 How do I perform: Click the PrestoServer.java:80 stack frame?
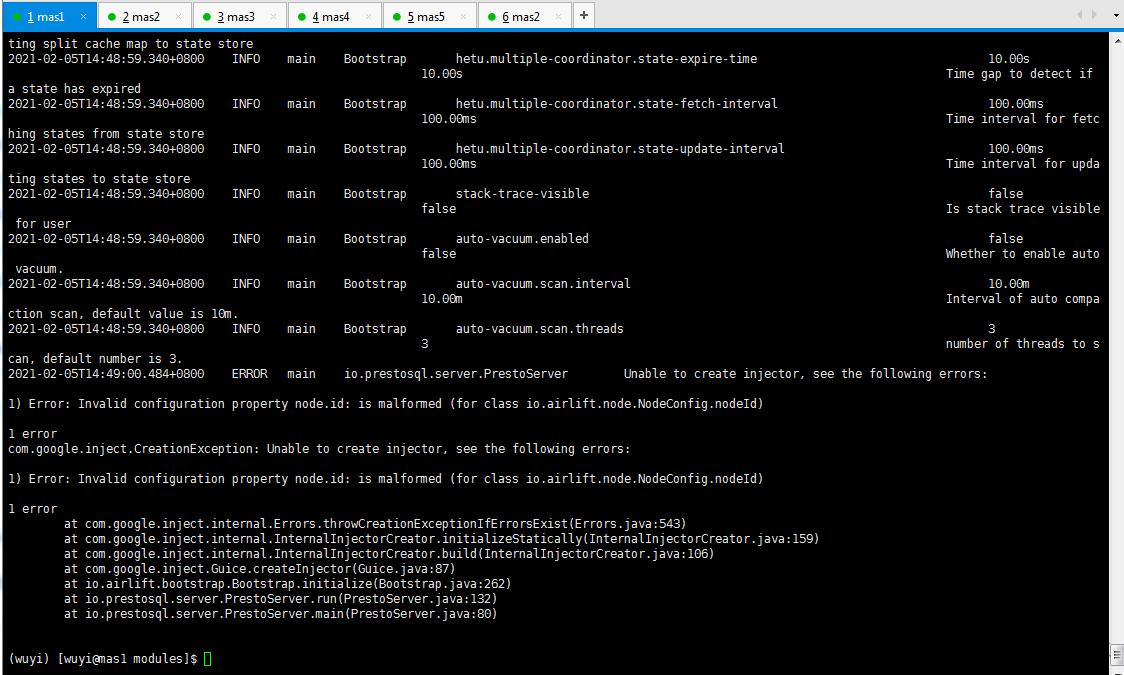(280, 614)
